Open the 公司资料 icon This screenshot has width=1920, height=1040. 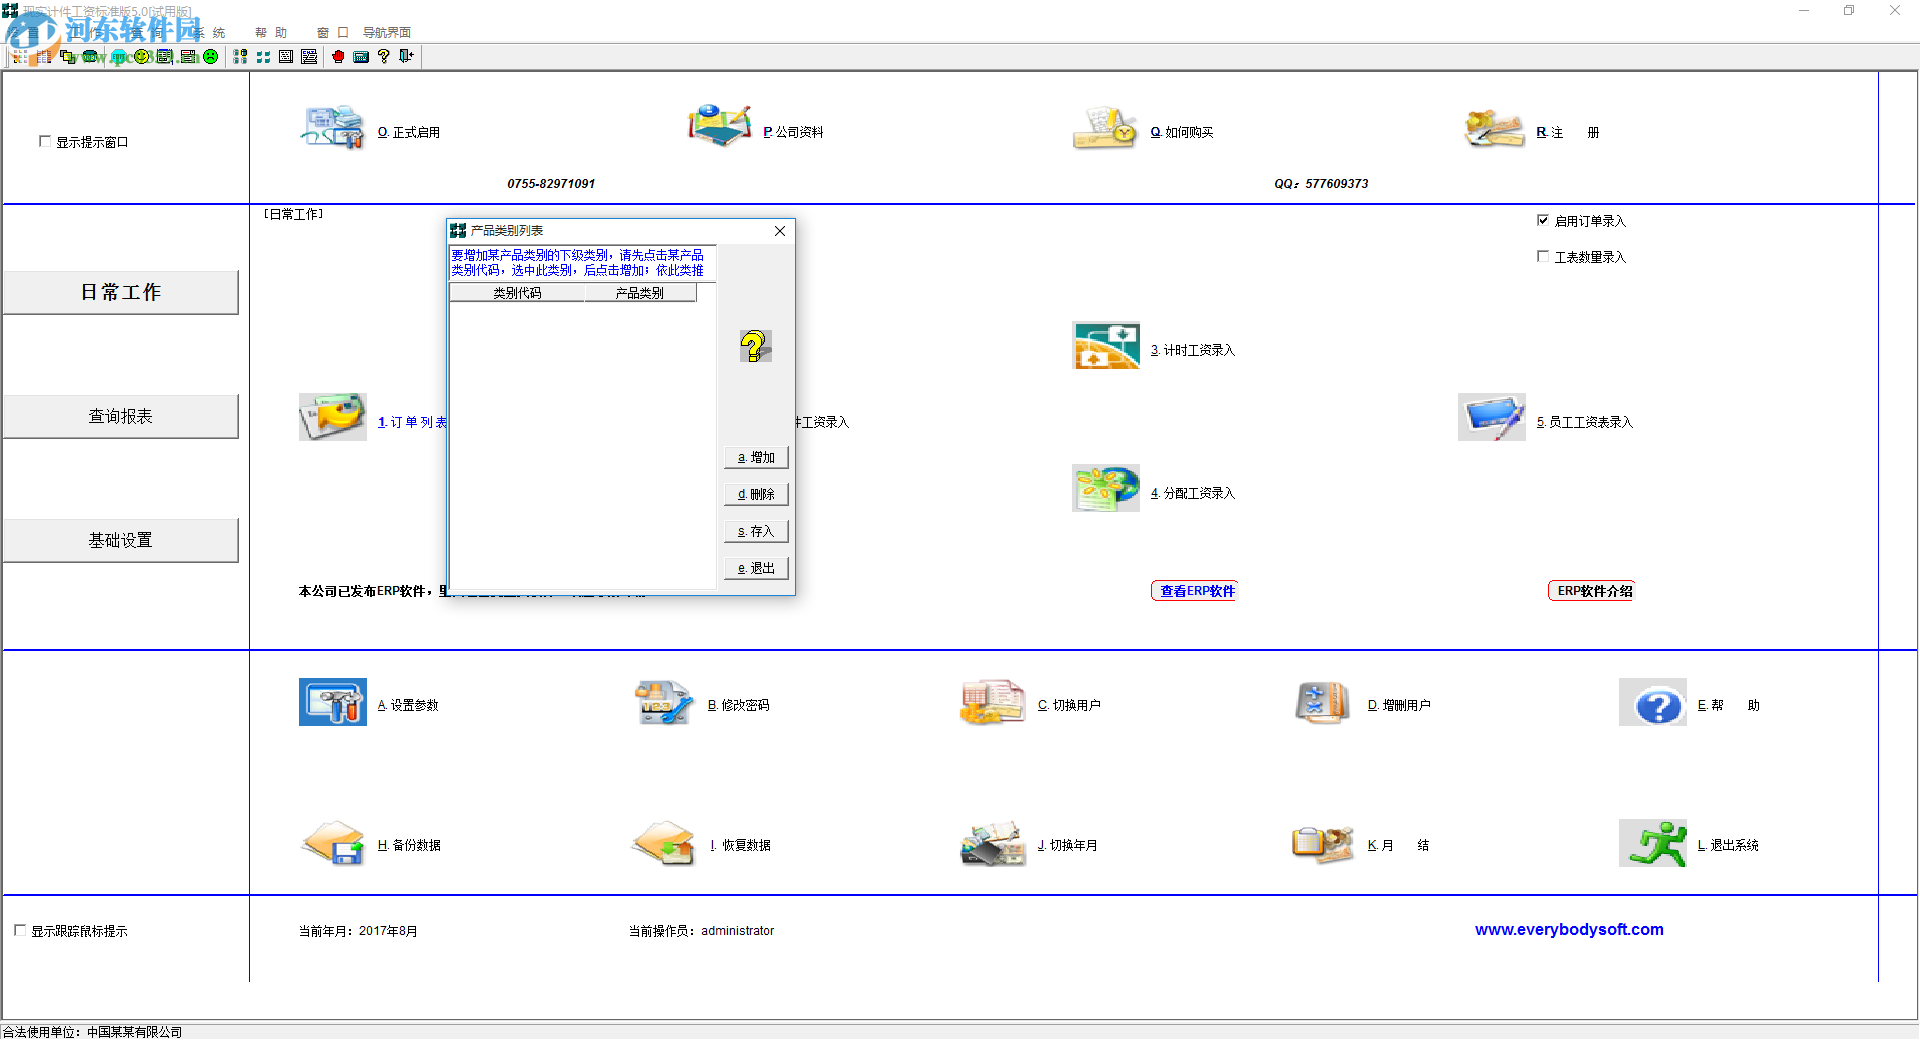point(719,127)
